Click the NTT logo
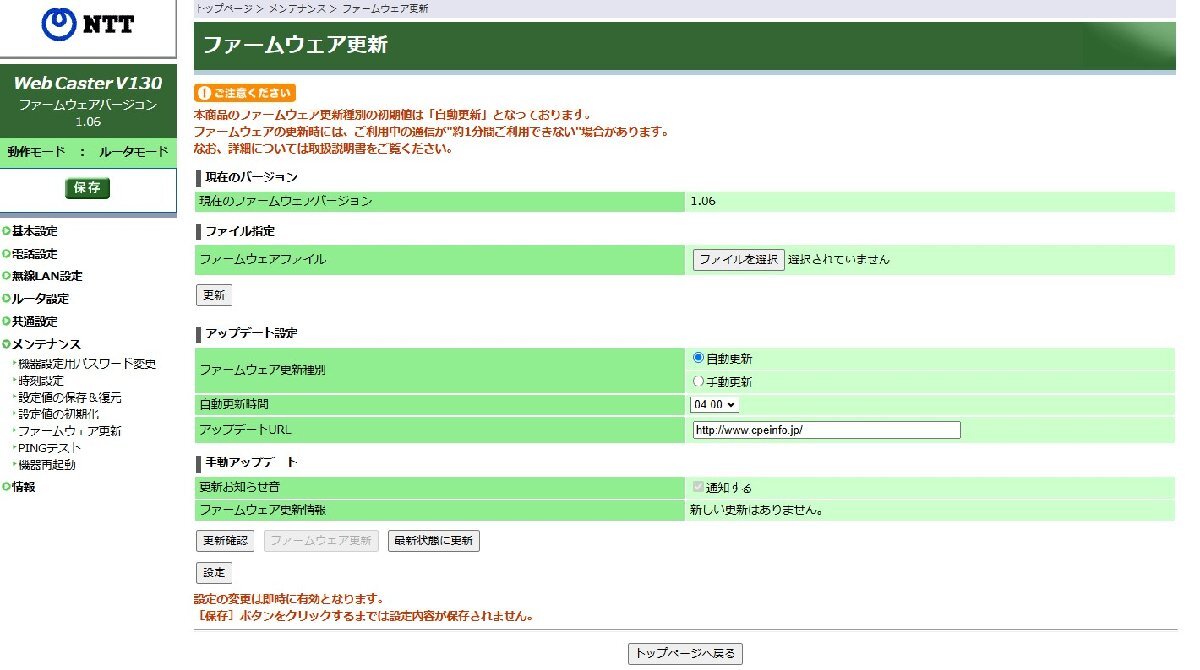The height and width of the screenshot is (670, 1200). [87, 24]
